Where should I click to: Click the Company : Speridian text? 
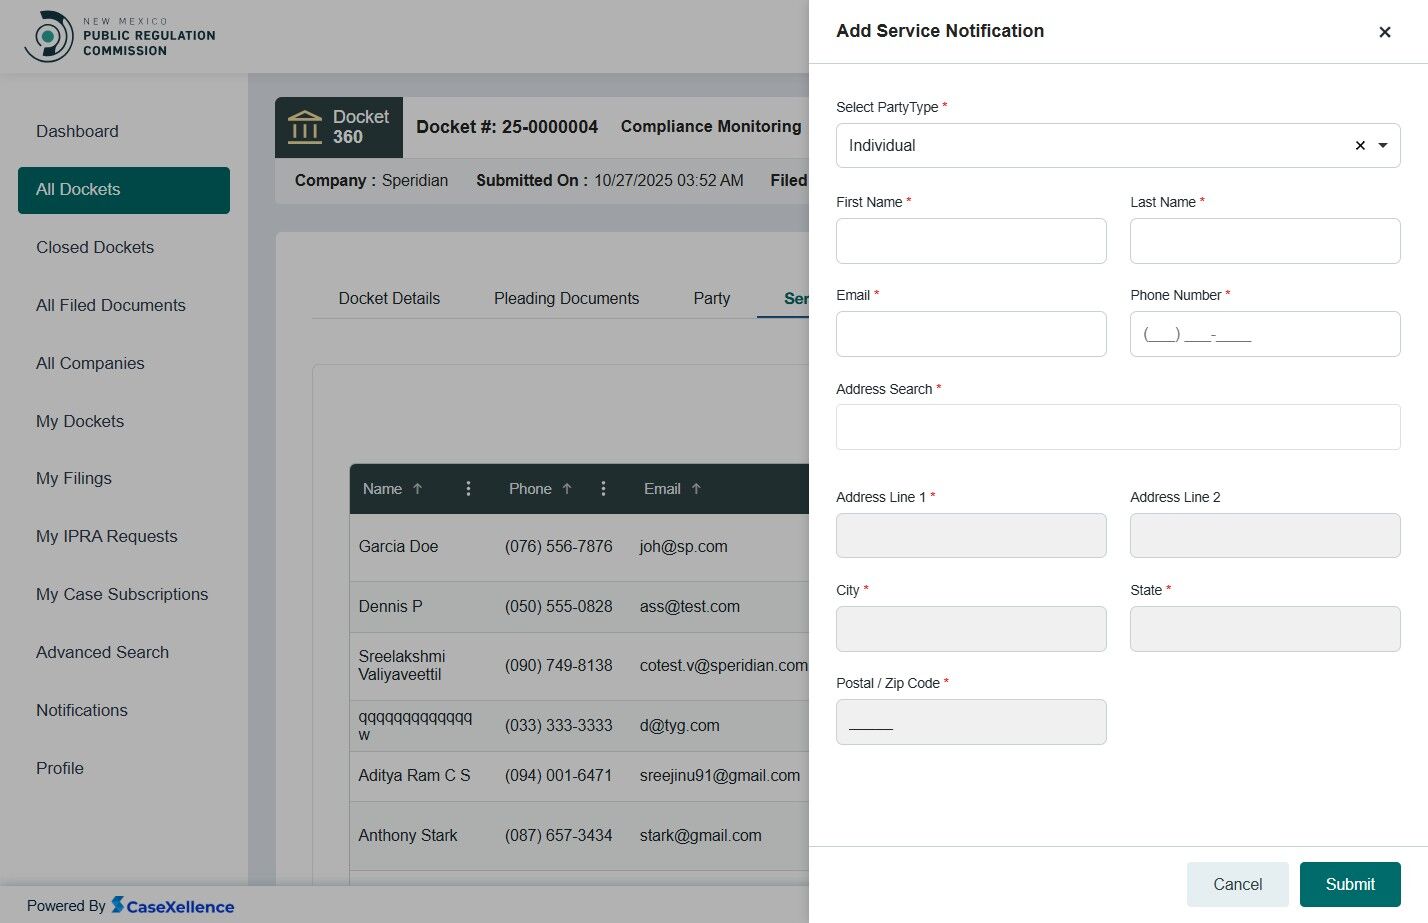pyautogui.click(x=371, y=180)
